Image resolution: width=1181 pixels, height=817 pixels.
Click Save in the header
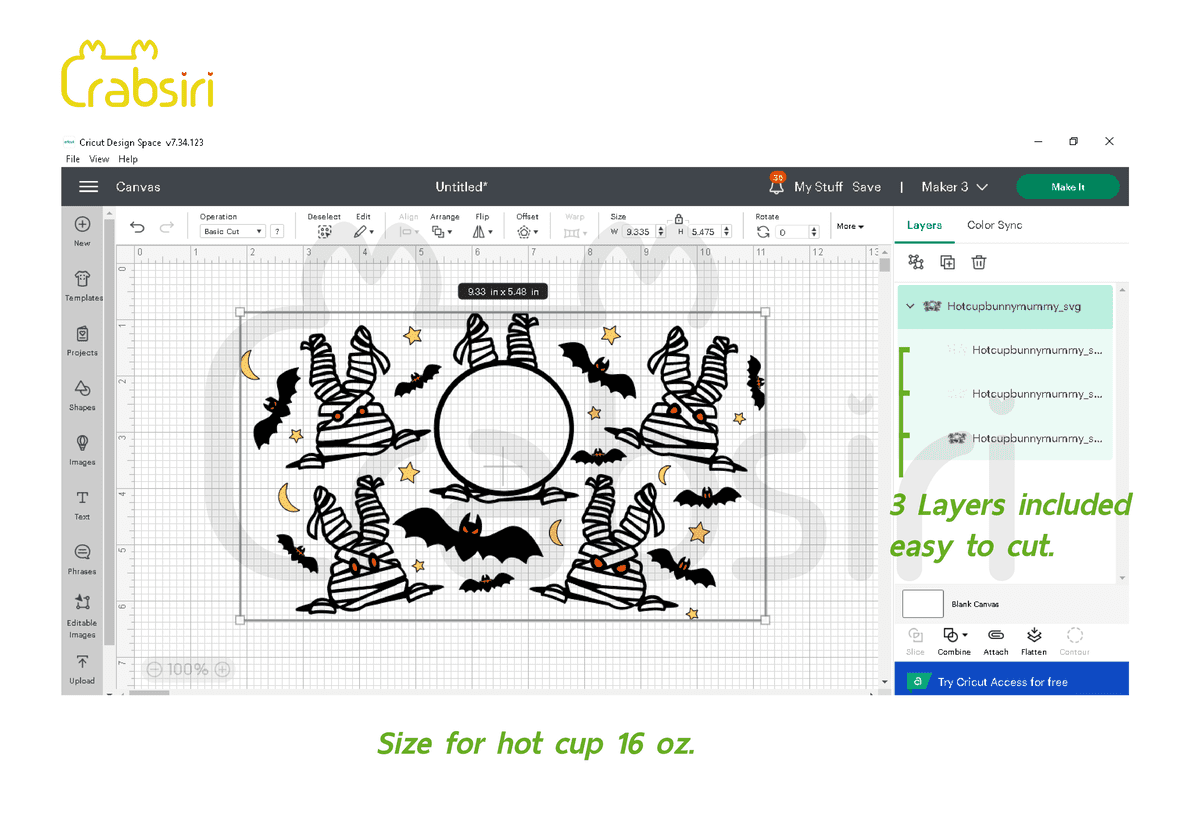tap(866, 187)
